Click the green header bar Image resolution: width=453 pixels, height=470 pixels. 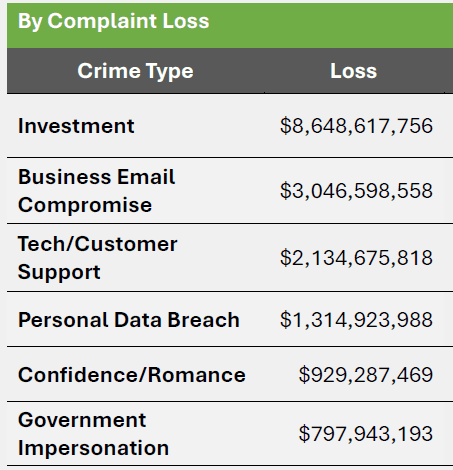[x=230, y=25]
